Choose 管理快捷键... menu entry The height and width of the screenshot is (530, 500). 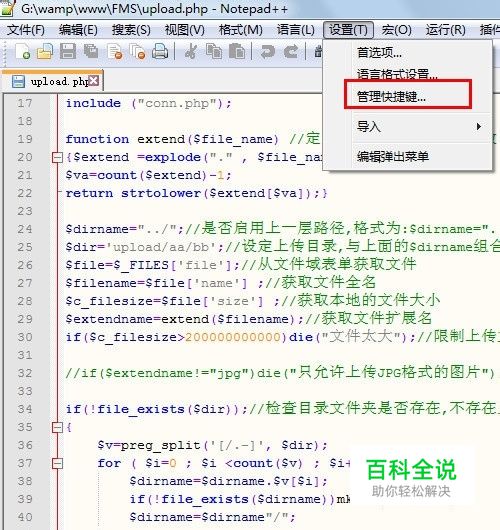[407, 97]
